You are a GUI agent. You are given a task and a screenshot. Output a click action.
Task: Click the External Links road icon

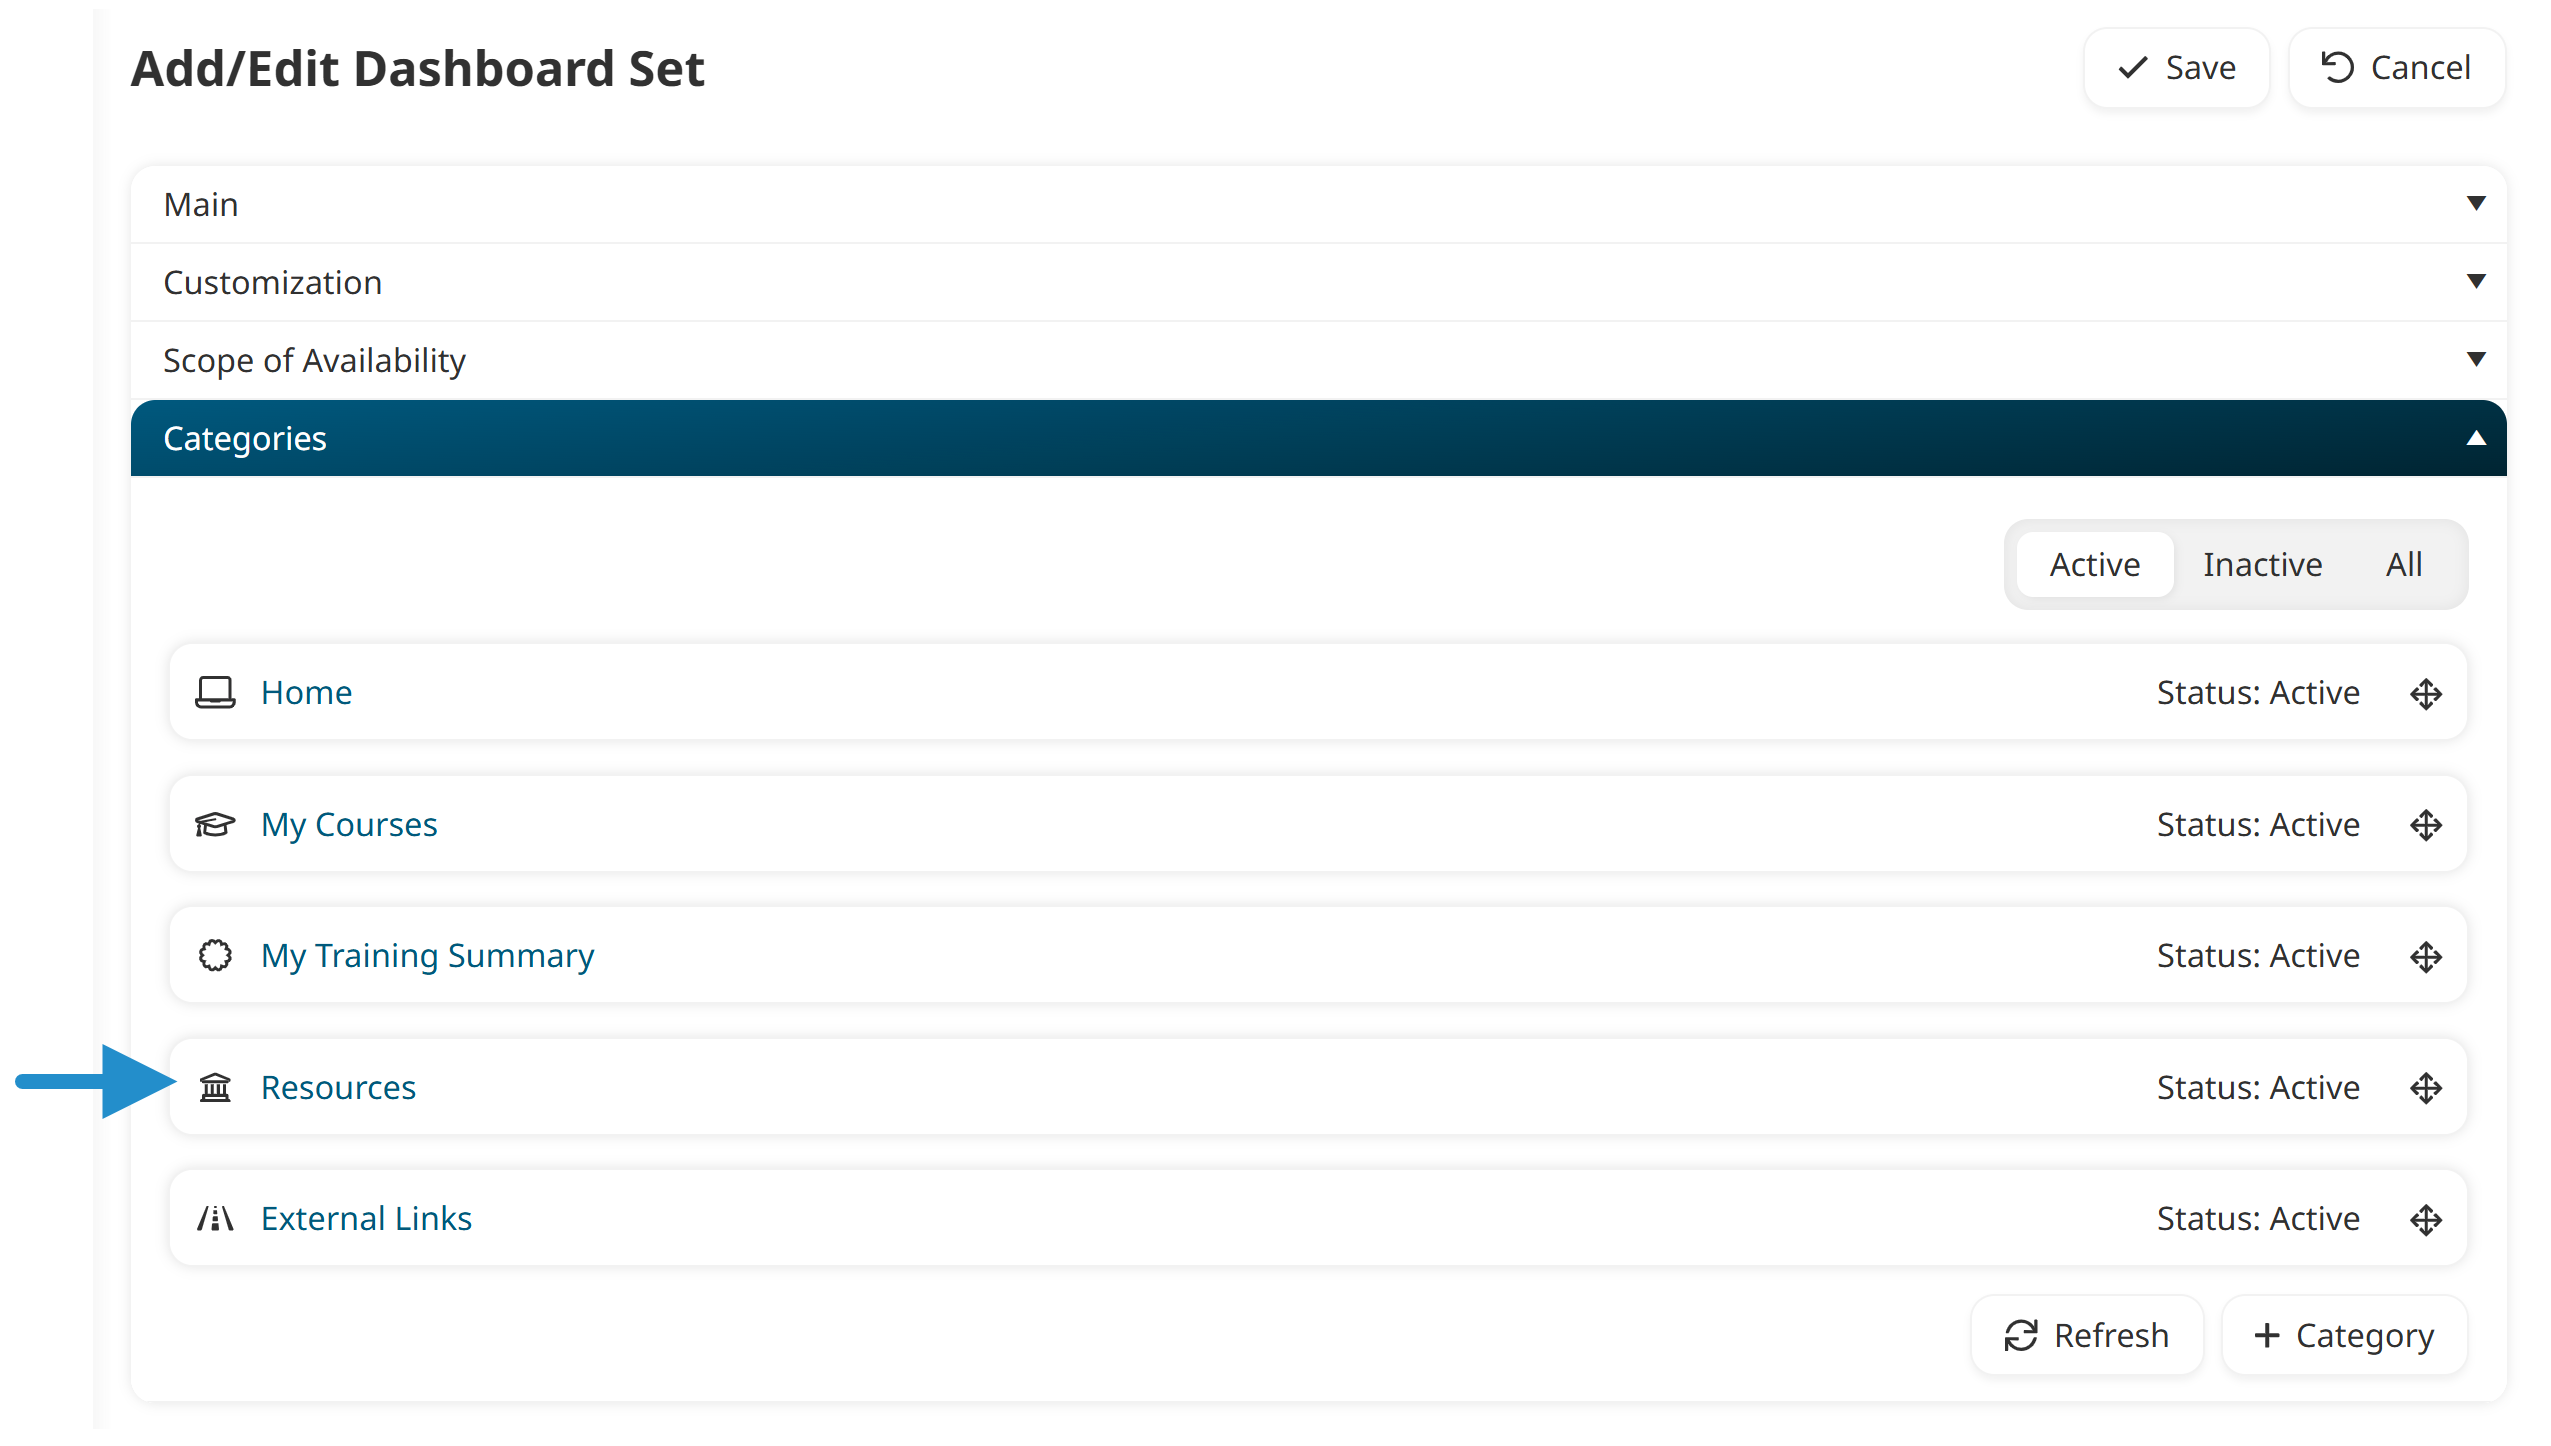[215, 1218]
